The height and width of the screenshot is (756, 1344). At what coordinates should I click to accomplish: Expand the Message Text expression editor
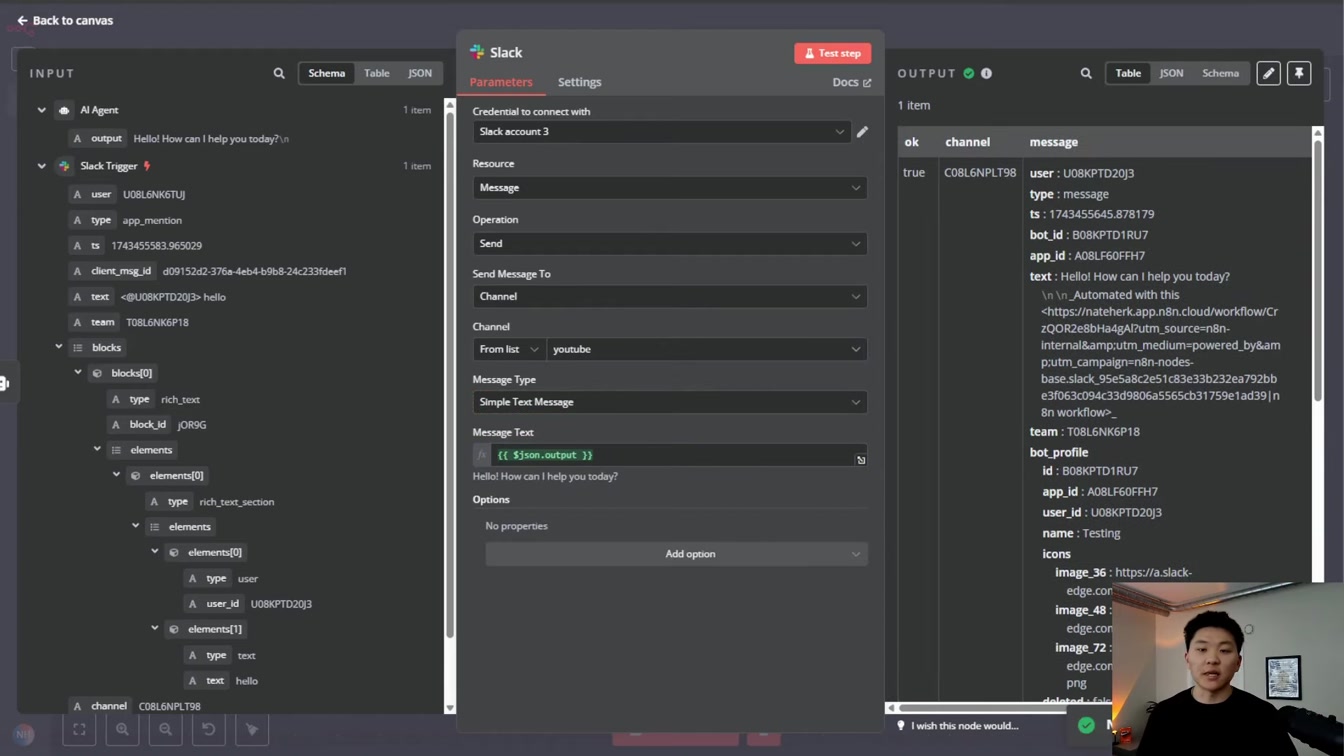point(861,460)
